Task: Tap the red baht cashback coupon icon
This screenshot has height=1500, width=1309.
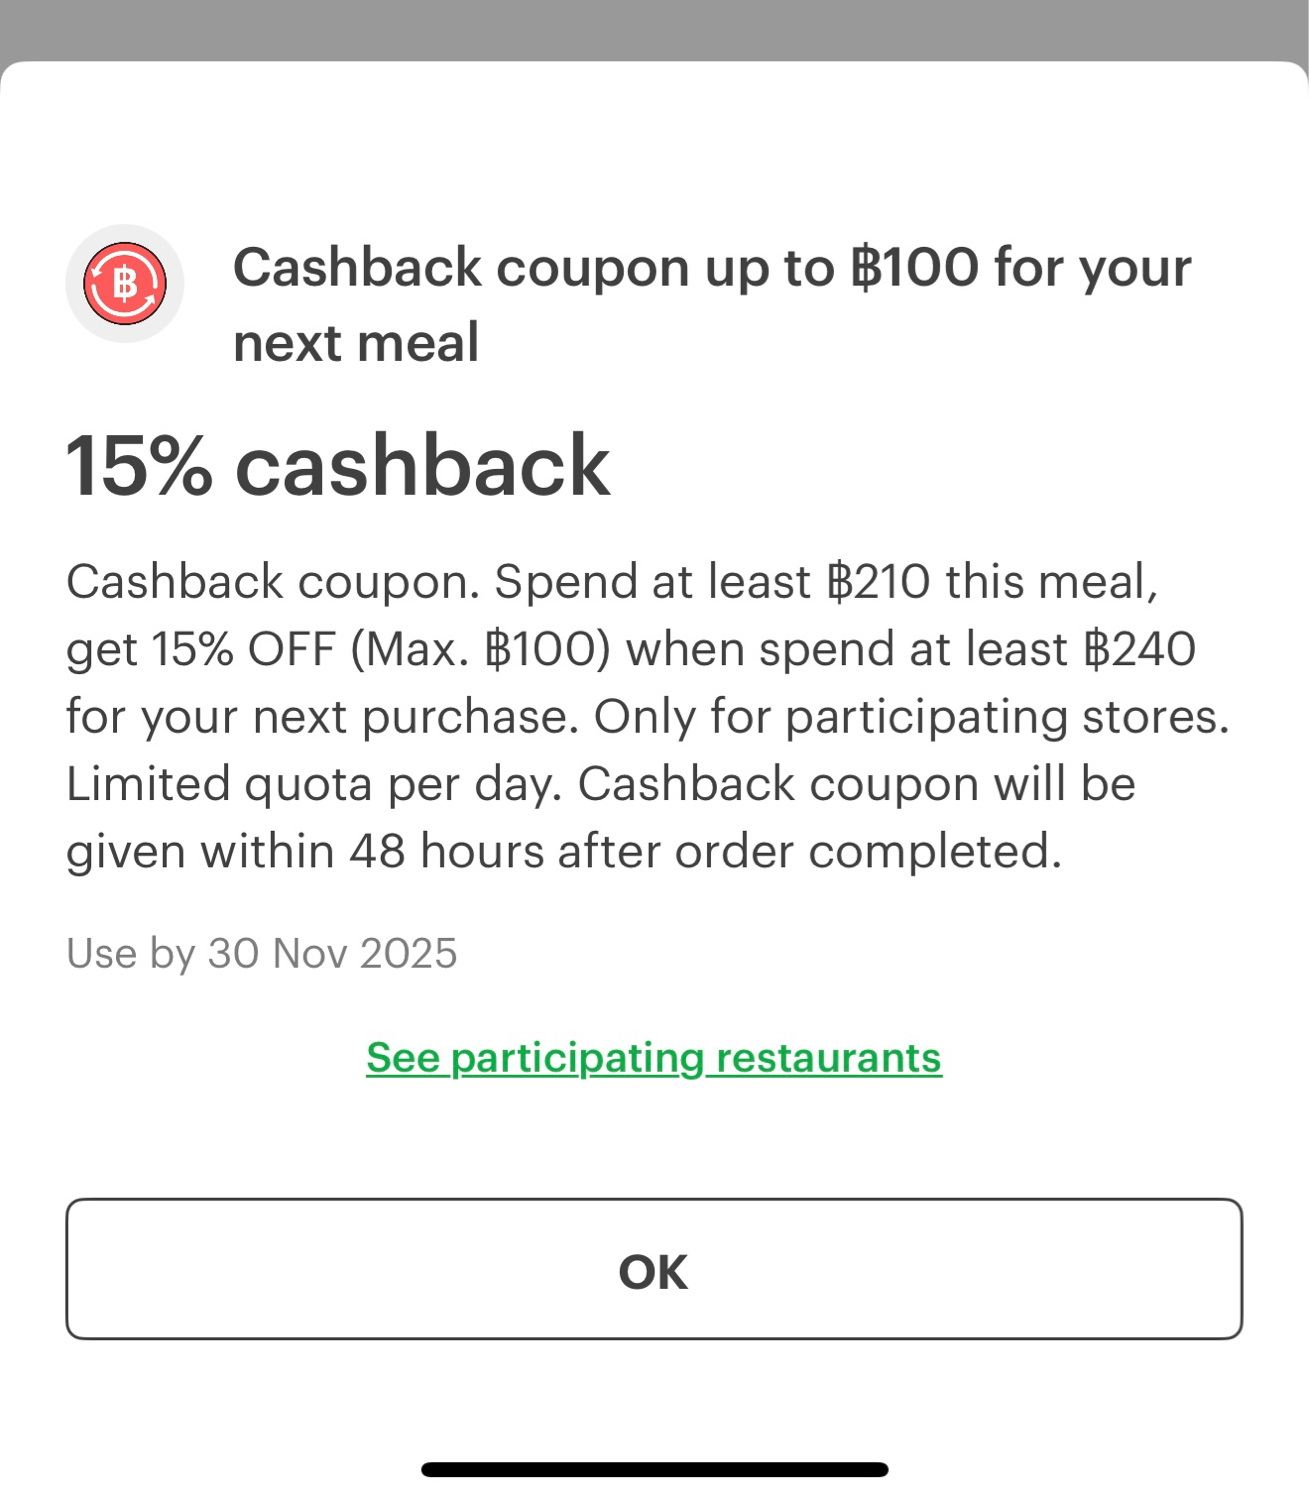Action: [125, 283]
